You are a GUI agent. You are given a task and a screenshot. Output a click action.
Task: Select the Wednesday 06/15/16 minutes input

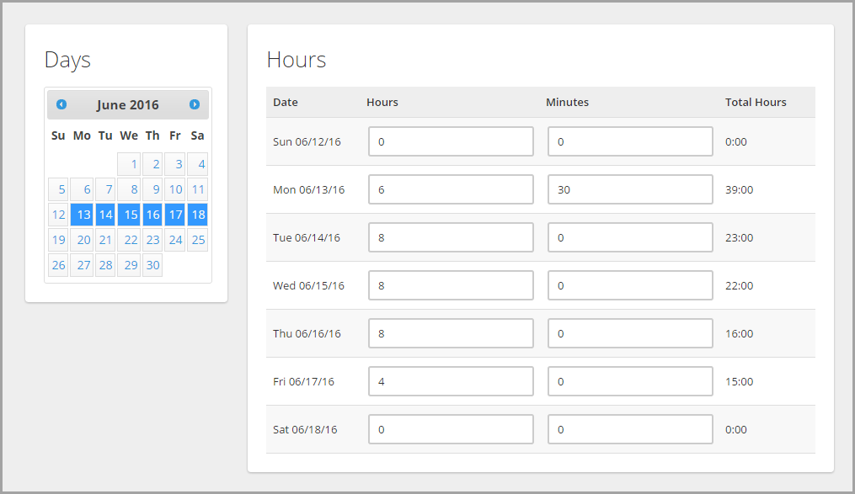[x=630, y=286]
